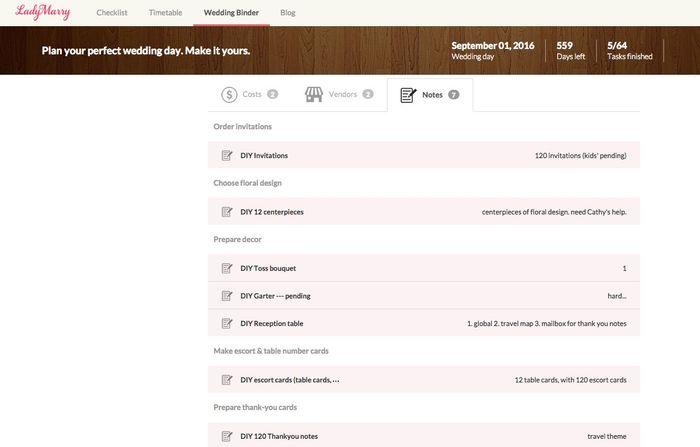700x447 pixels.
Task: Click the Vendors storefront icon
Action: tap(314, 95)
